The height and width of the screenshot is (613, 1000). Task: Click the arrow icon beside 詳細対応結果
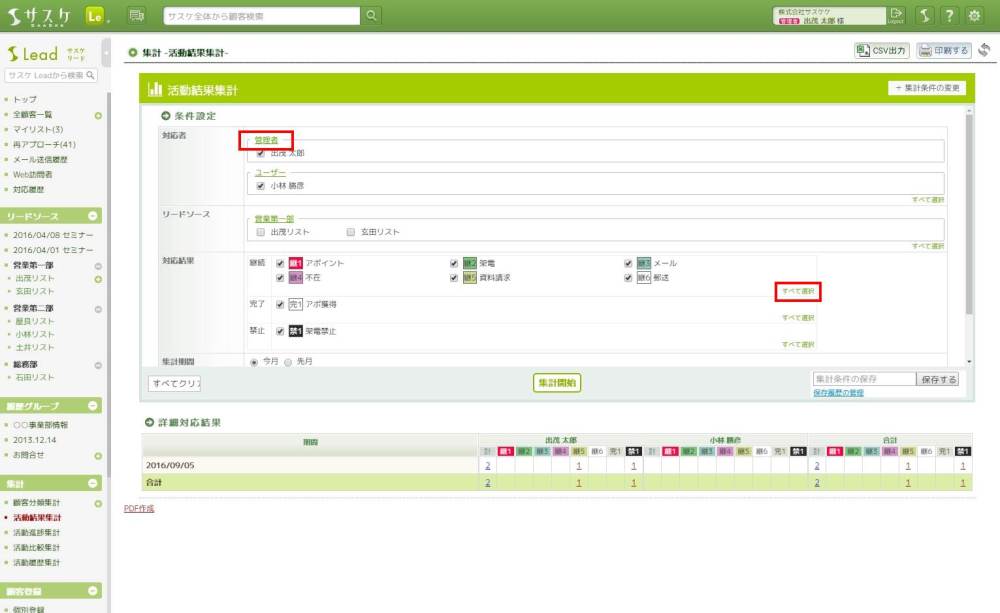pos(149,422)
